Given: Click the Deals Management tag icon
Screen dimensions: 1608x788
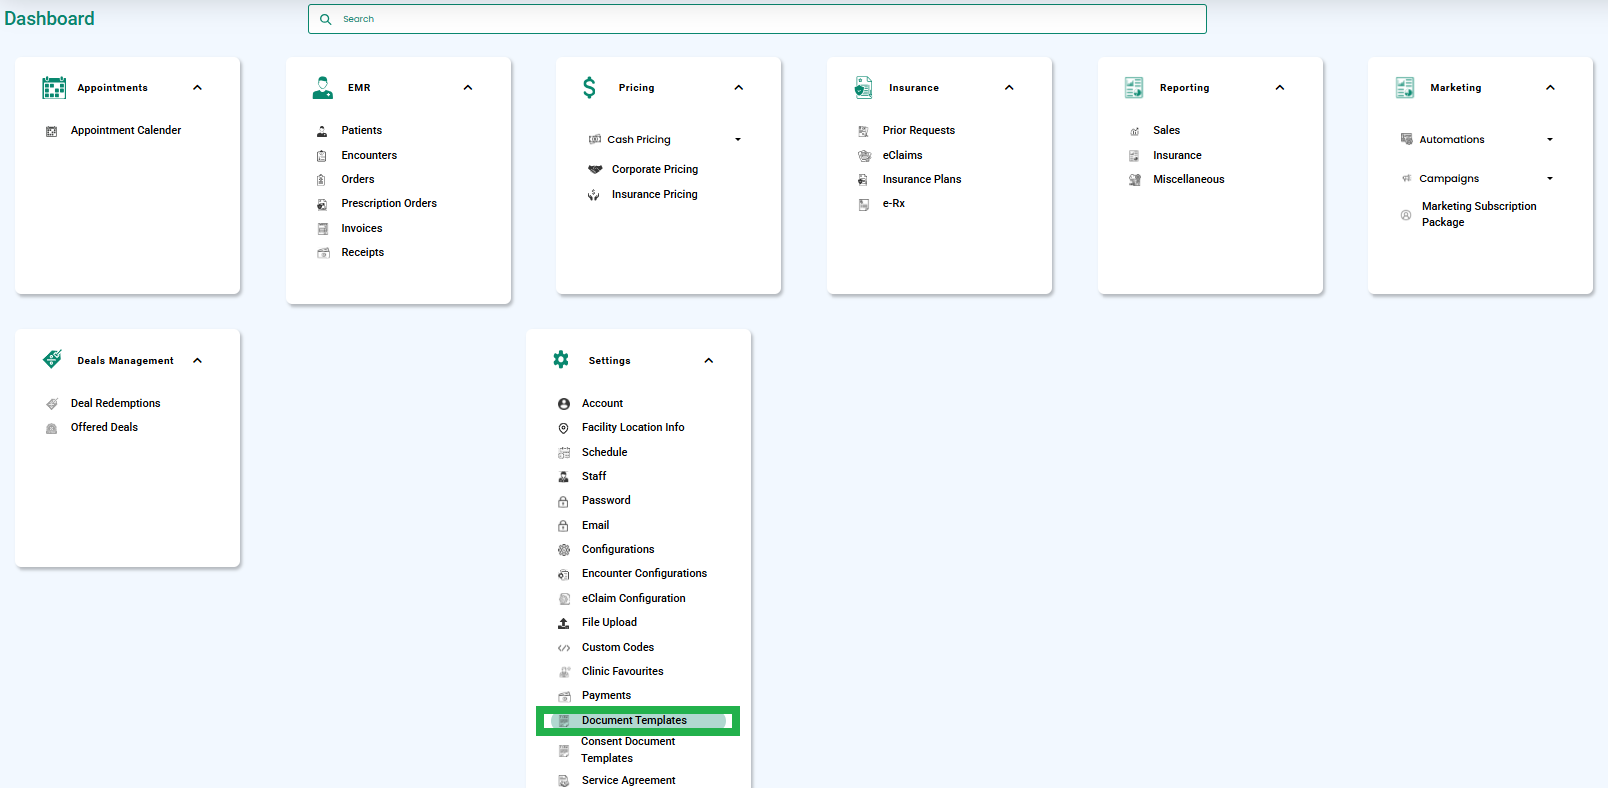Looking at the screenshot, I should 53,359.
